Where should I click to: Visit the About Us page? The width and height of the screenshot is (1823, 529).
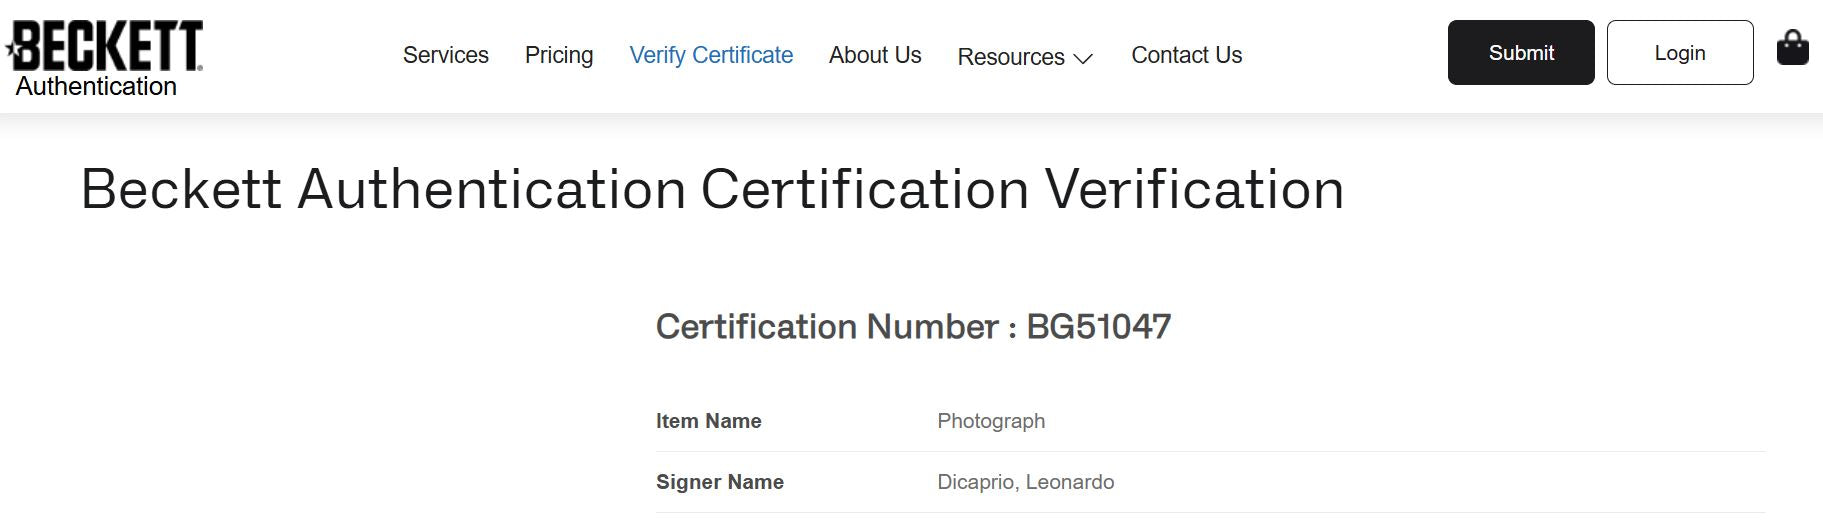[x=875, y=55]
